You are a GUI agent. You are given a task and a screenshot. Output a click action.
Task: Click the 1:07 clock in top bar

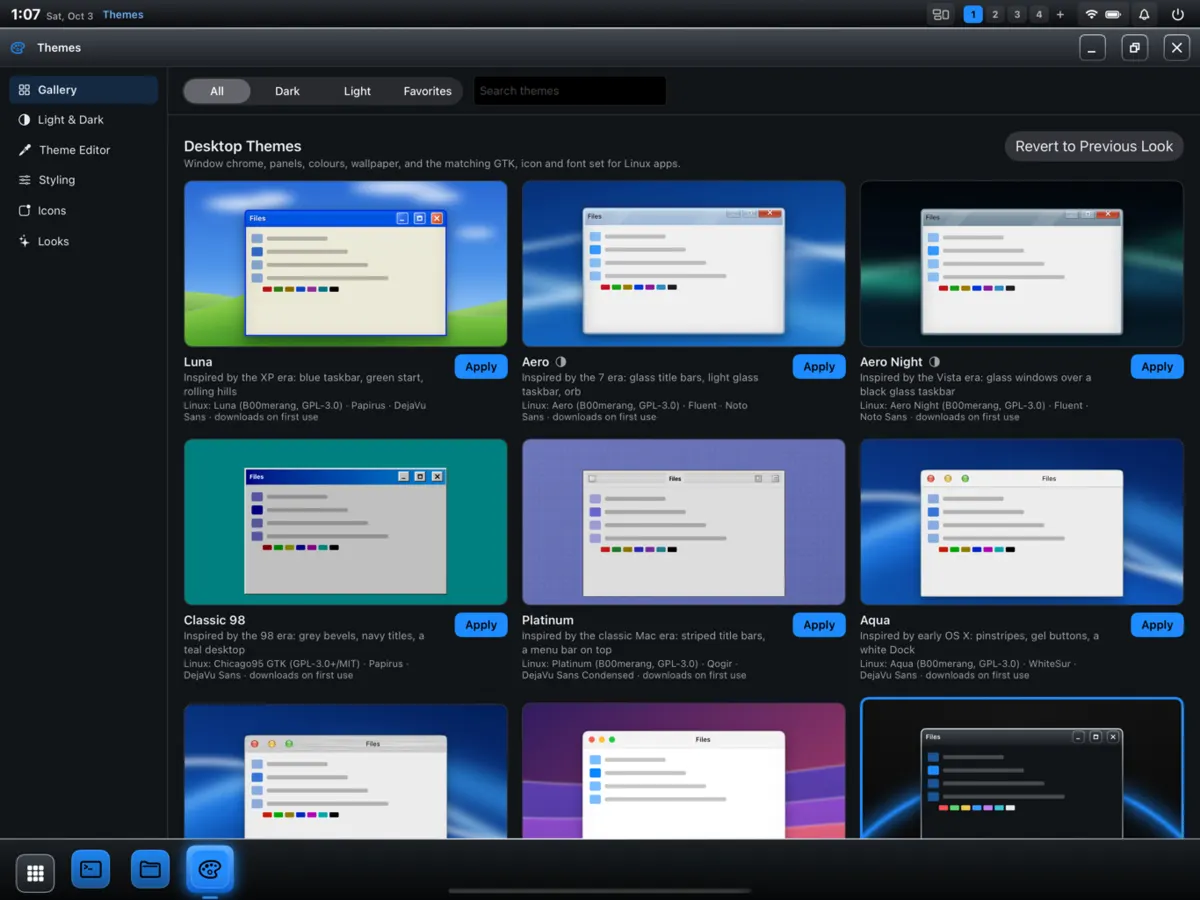[25, 15]
